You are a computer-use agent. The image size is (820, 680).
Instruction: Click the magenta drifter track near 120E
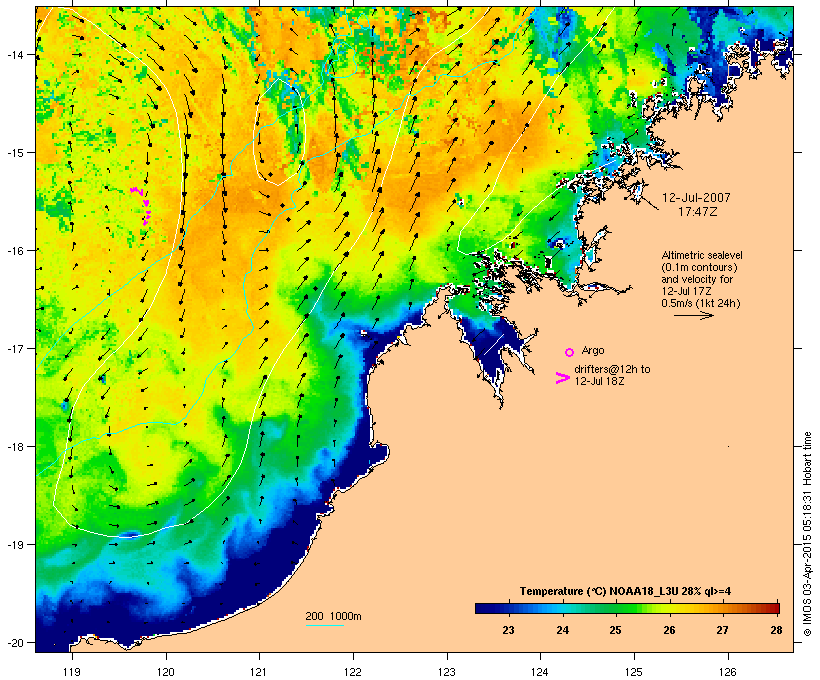pyautogui.click(x=142, y=206)
